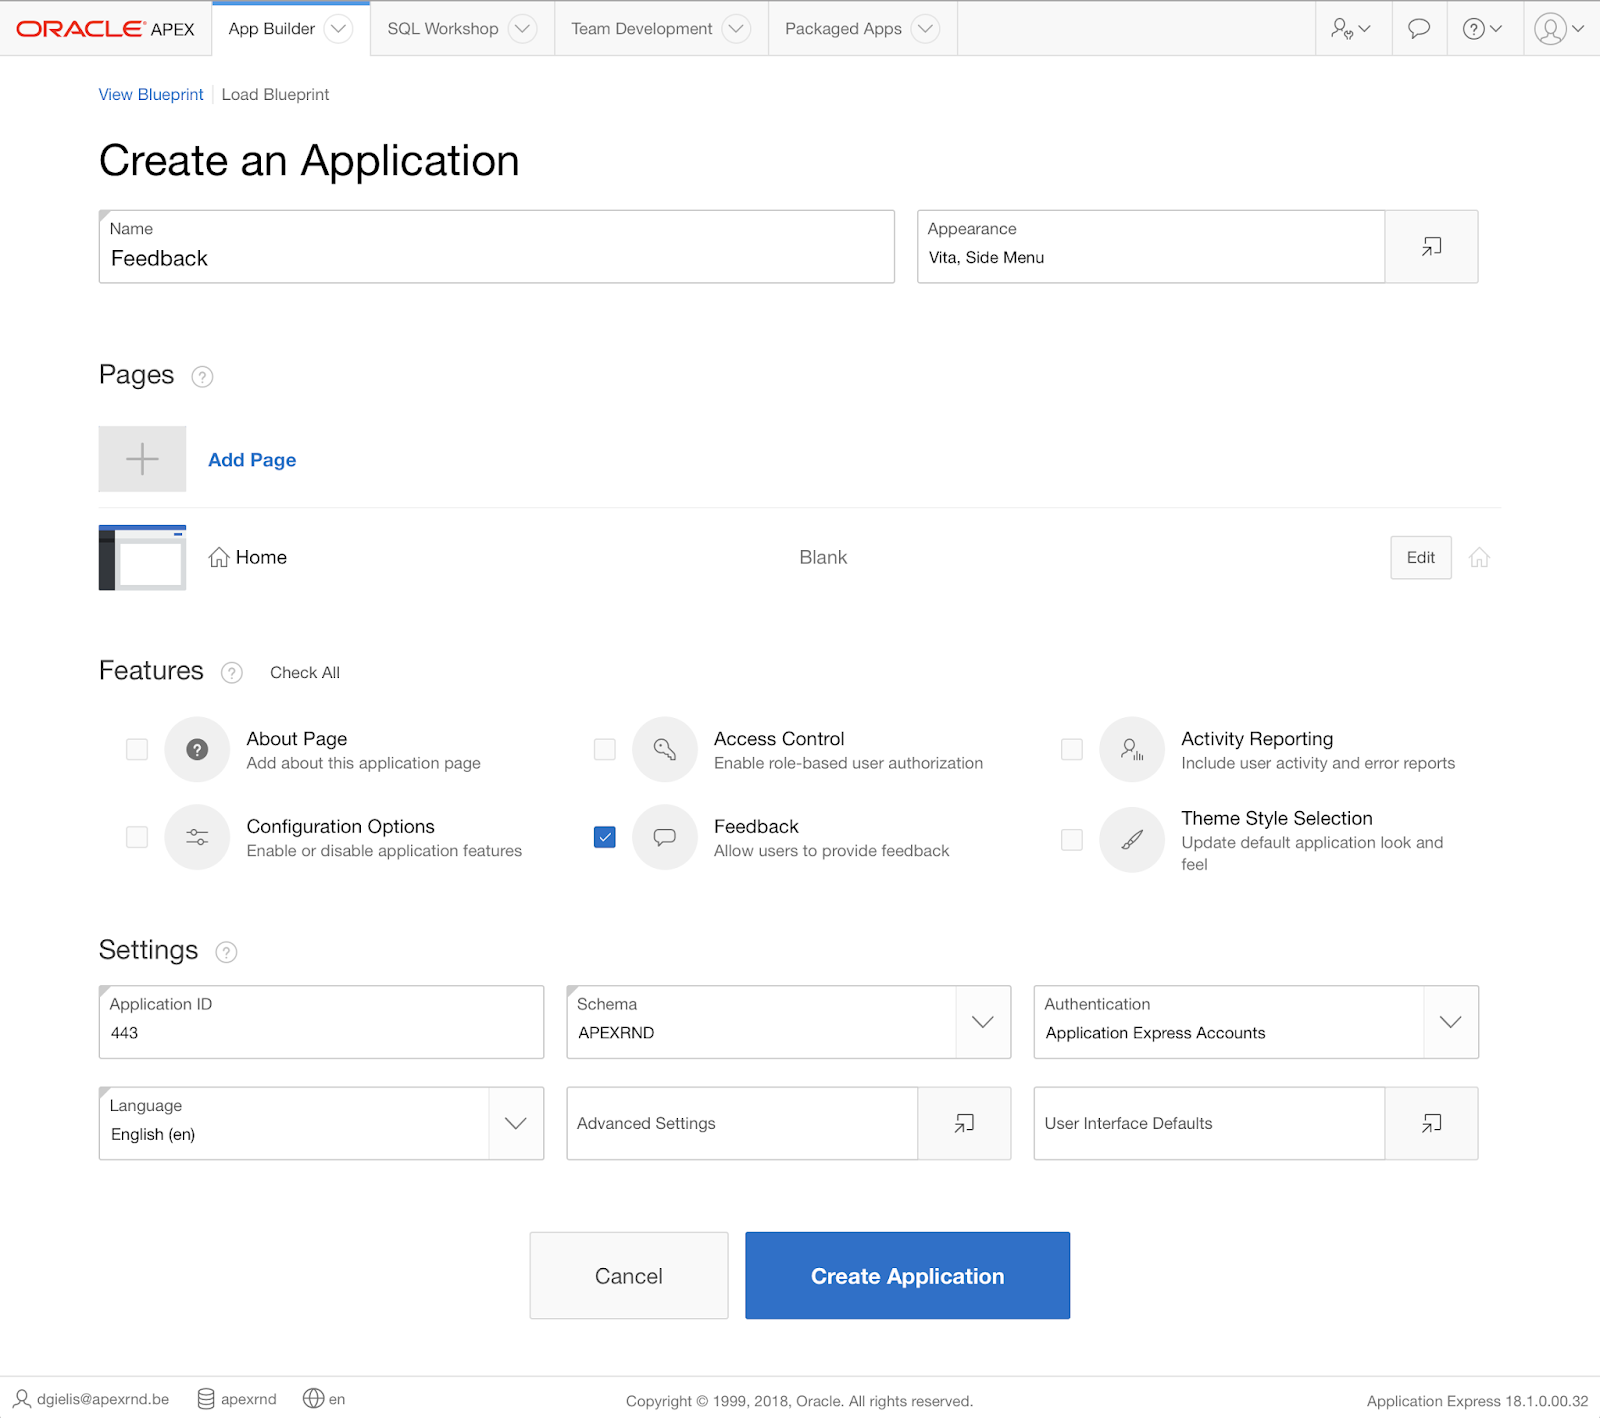Image resolution: width=1600 pixels, height=1418 pixels.
Task: Switch to the SQL Workshop tab
Action: click(x=443, y=29)
